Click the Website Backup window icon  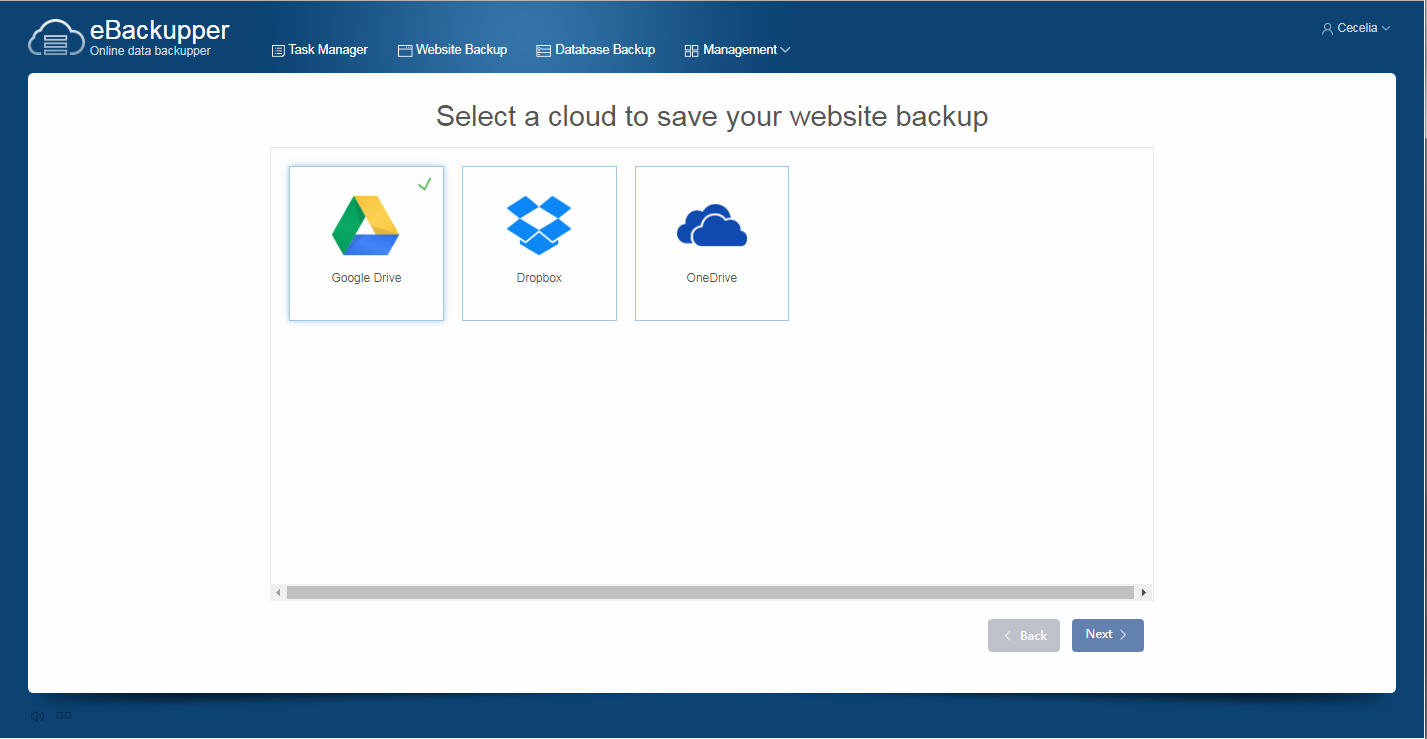pyautogui.click(x=405, y=50)
